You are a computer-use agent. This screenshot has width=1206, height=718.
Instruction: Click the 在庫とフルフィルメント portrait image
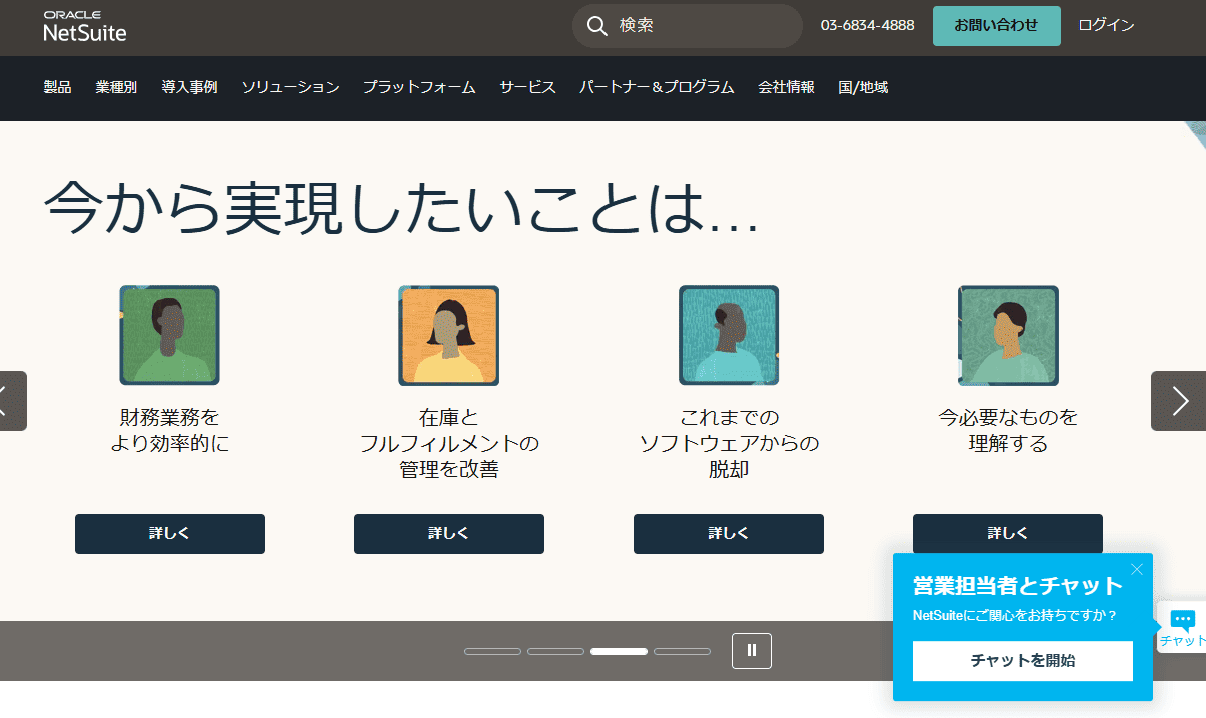coord(448,335)
